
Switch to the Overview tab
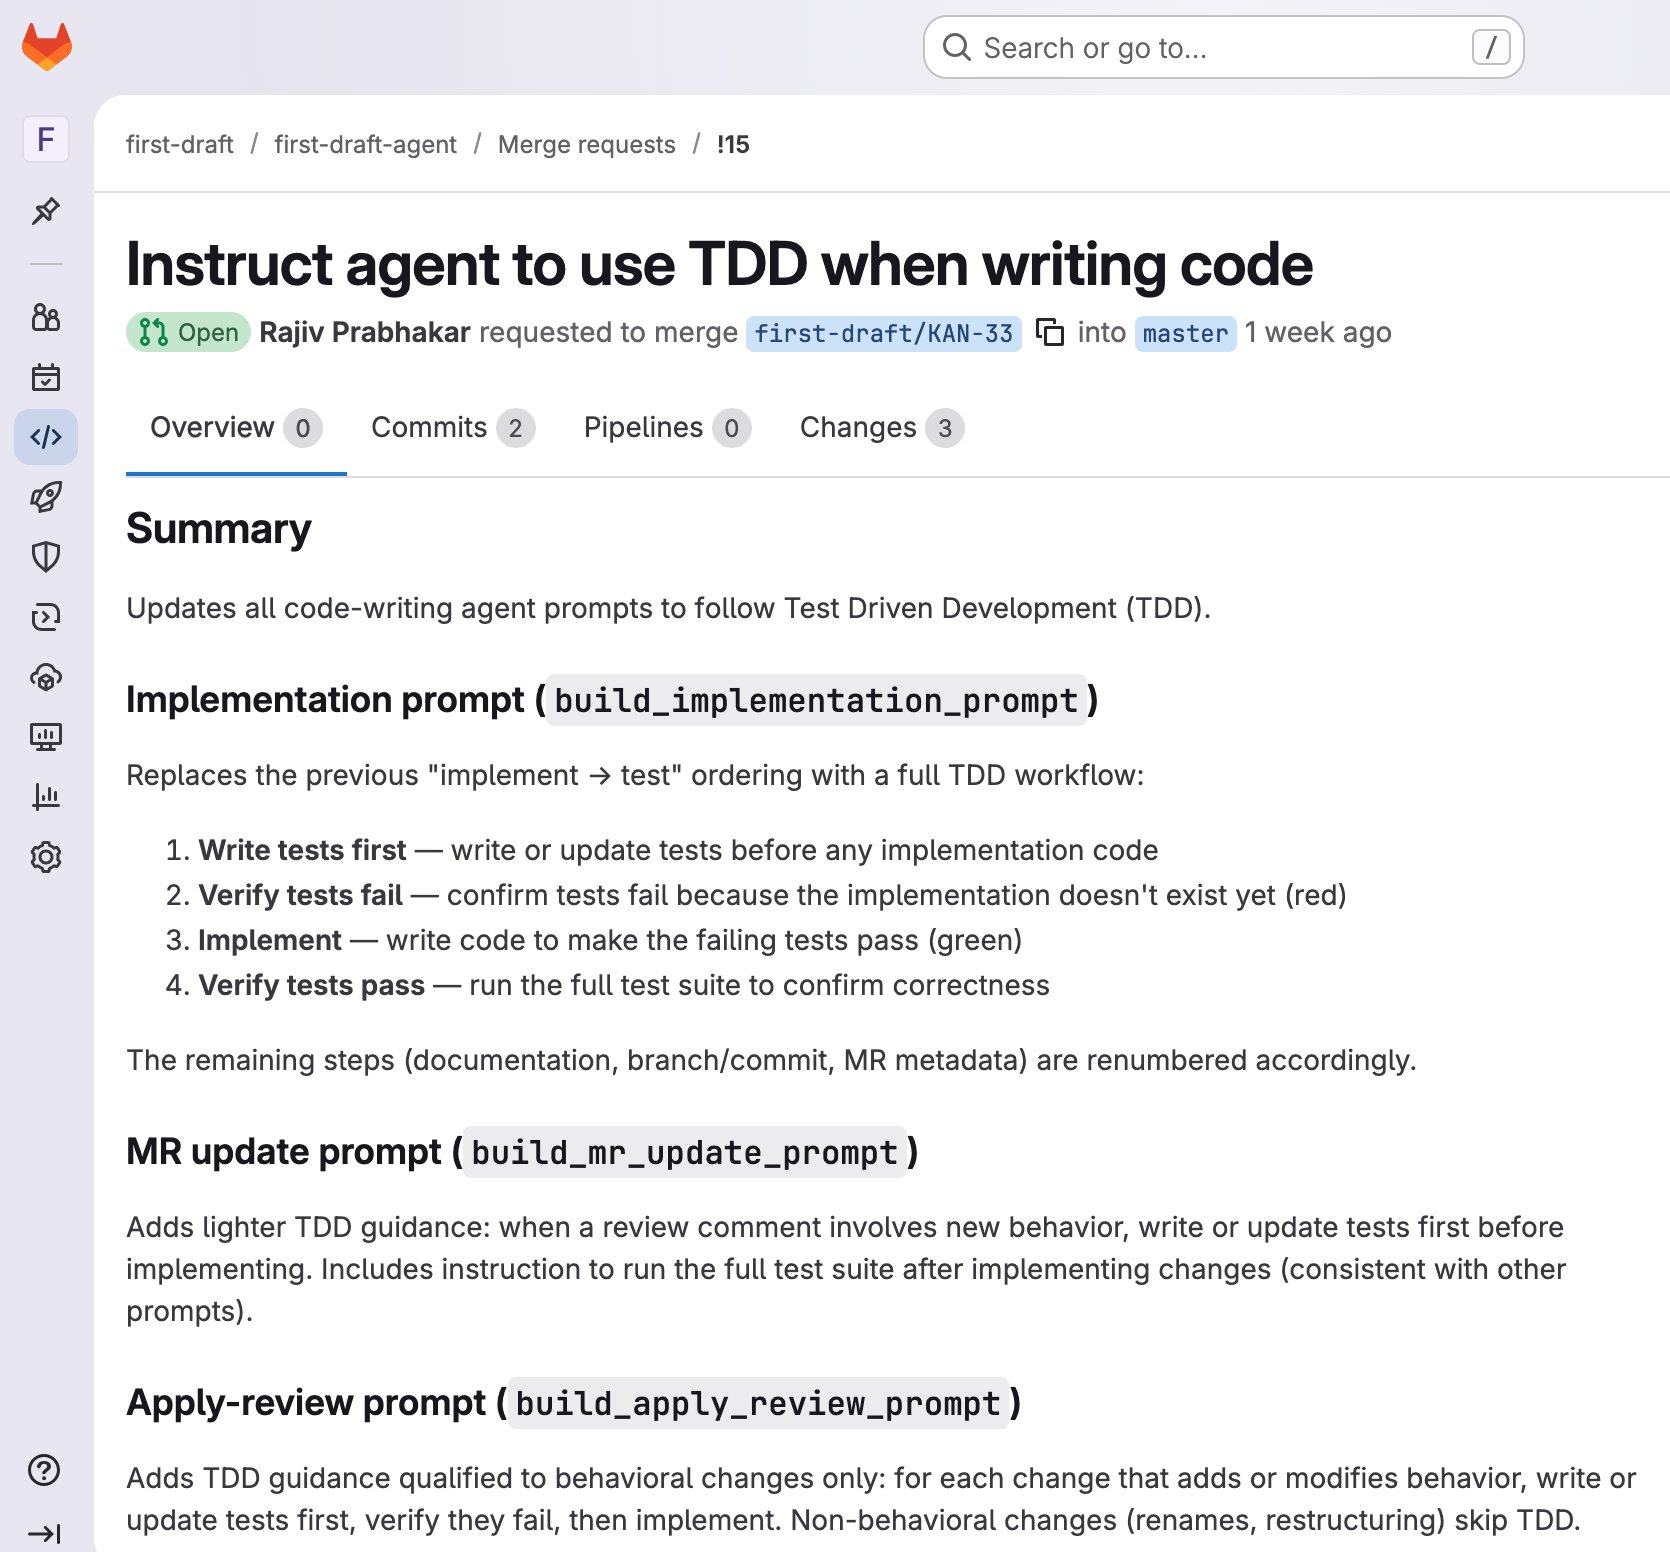tap(236, 428)
